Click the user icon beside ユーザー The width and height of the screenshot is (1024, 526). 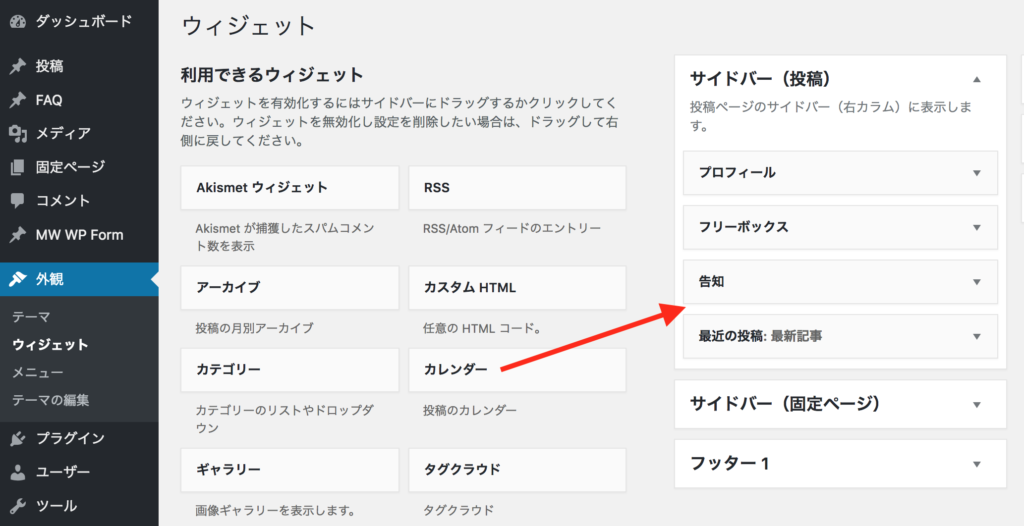17,472
